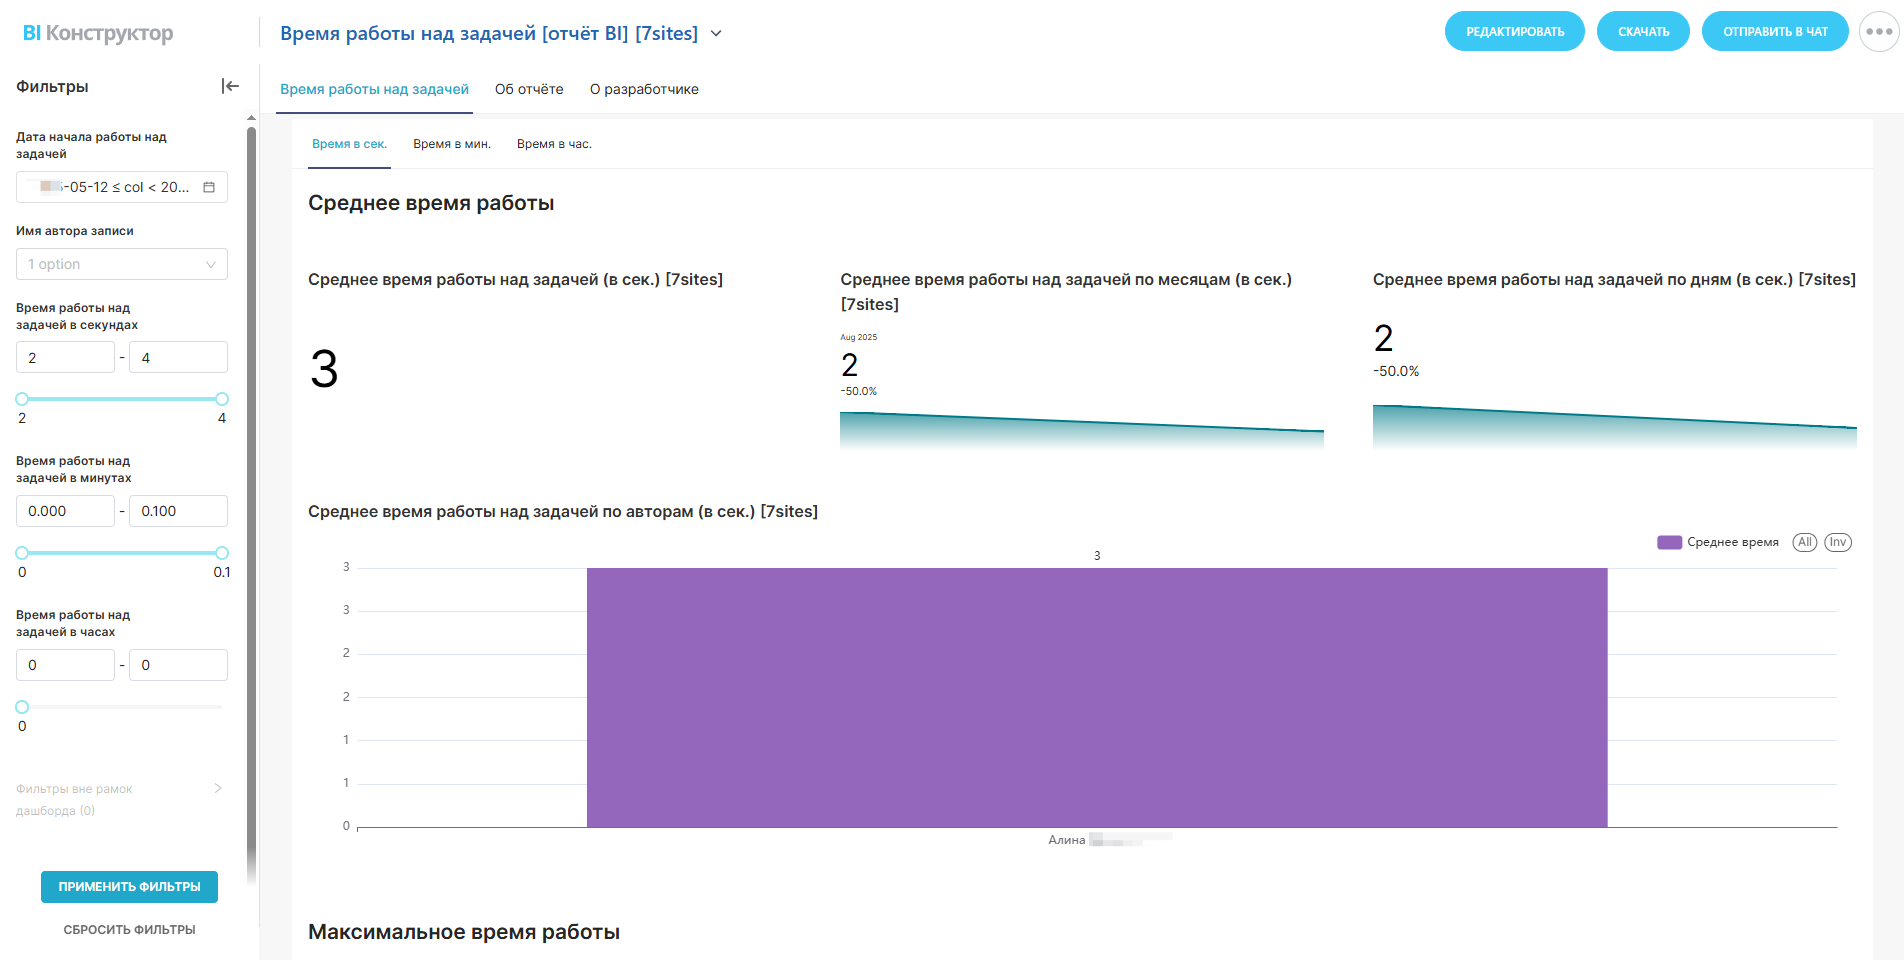Show the Время в час. tab
The height and width of the screenshot is (960, 1904).
click(x=554, y=144)
